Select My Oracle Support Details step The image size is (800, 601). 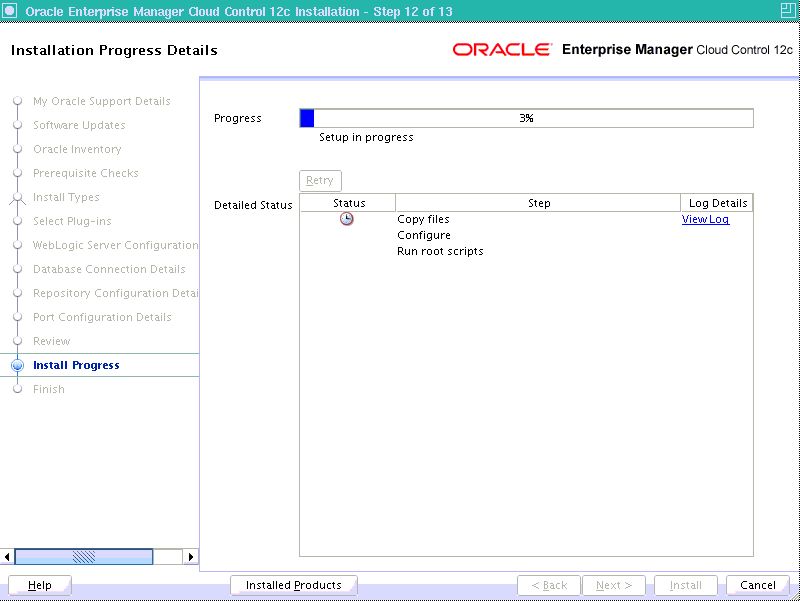click(x=101, y=102)
